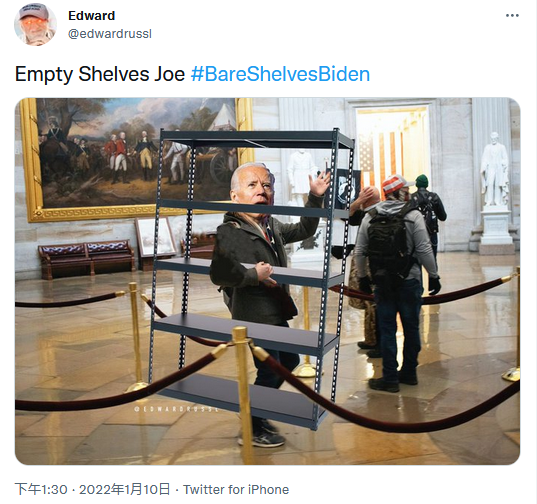Click Edward's profile avatar picture
Viewport: 537px width, 504px height.
[35, 24]
